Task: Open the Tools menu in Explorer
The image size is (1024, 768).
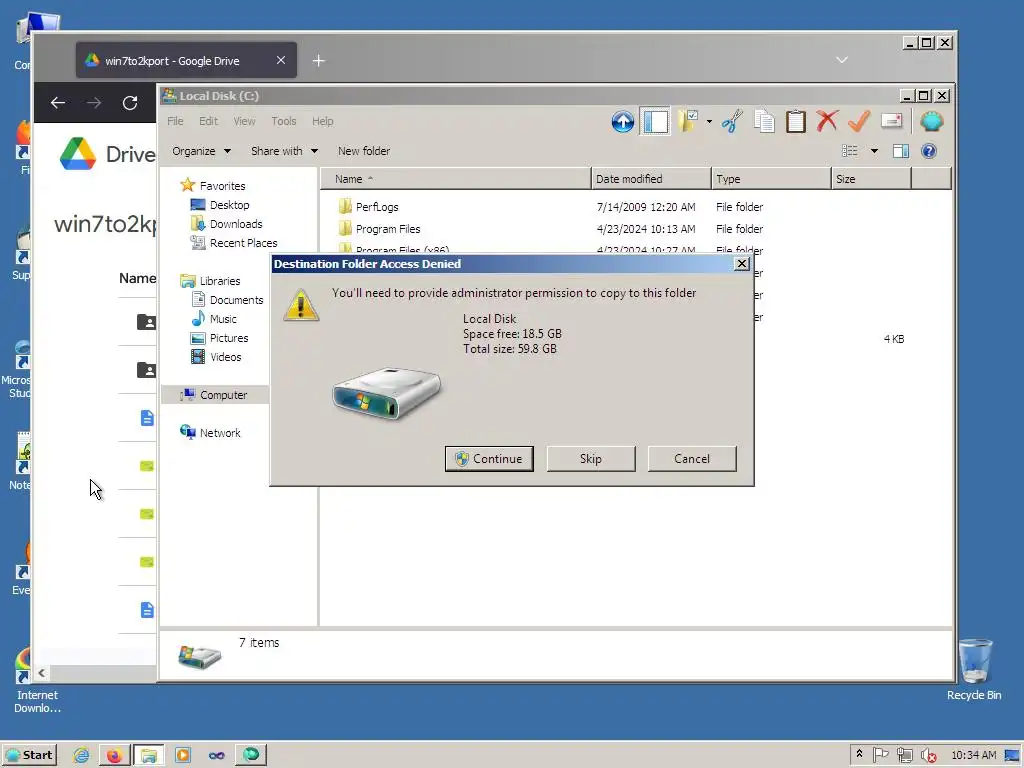Action: 283,121
